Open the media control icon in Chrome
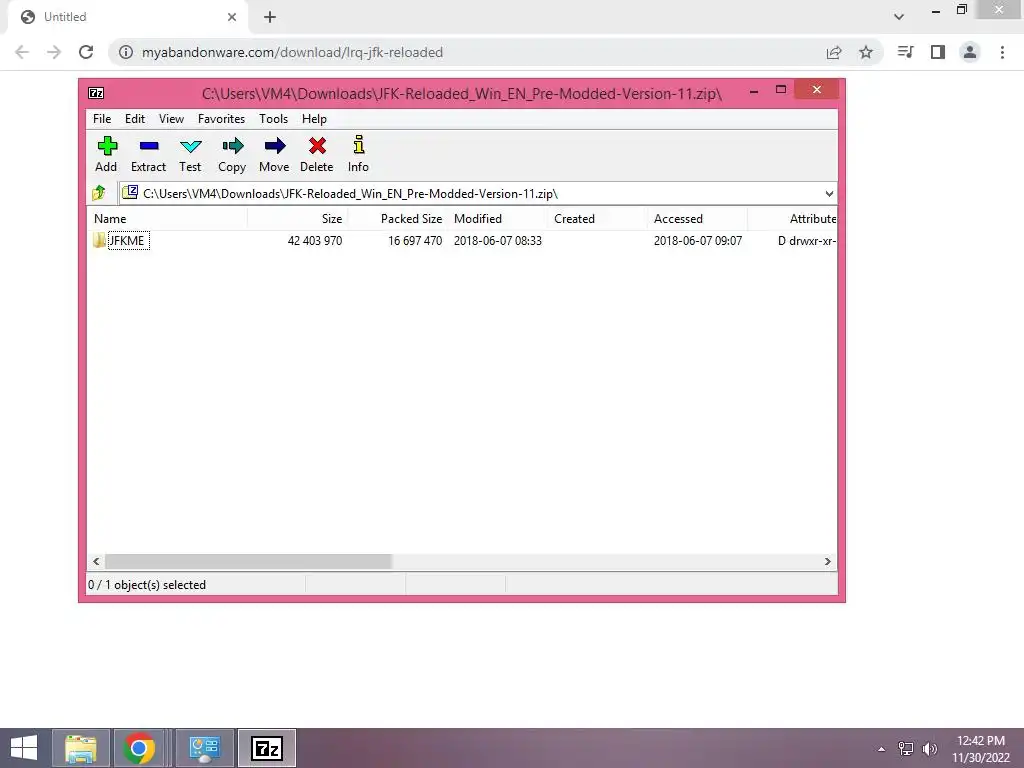 (x=905, y=52)
